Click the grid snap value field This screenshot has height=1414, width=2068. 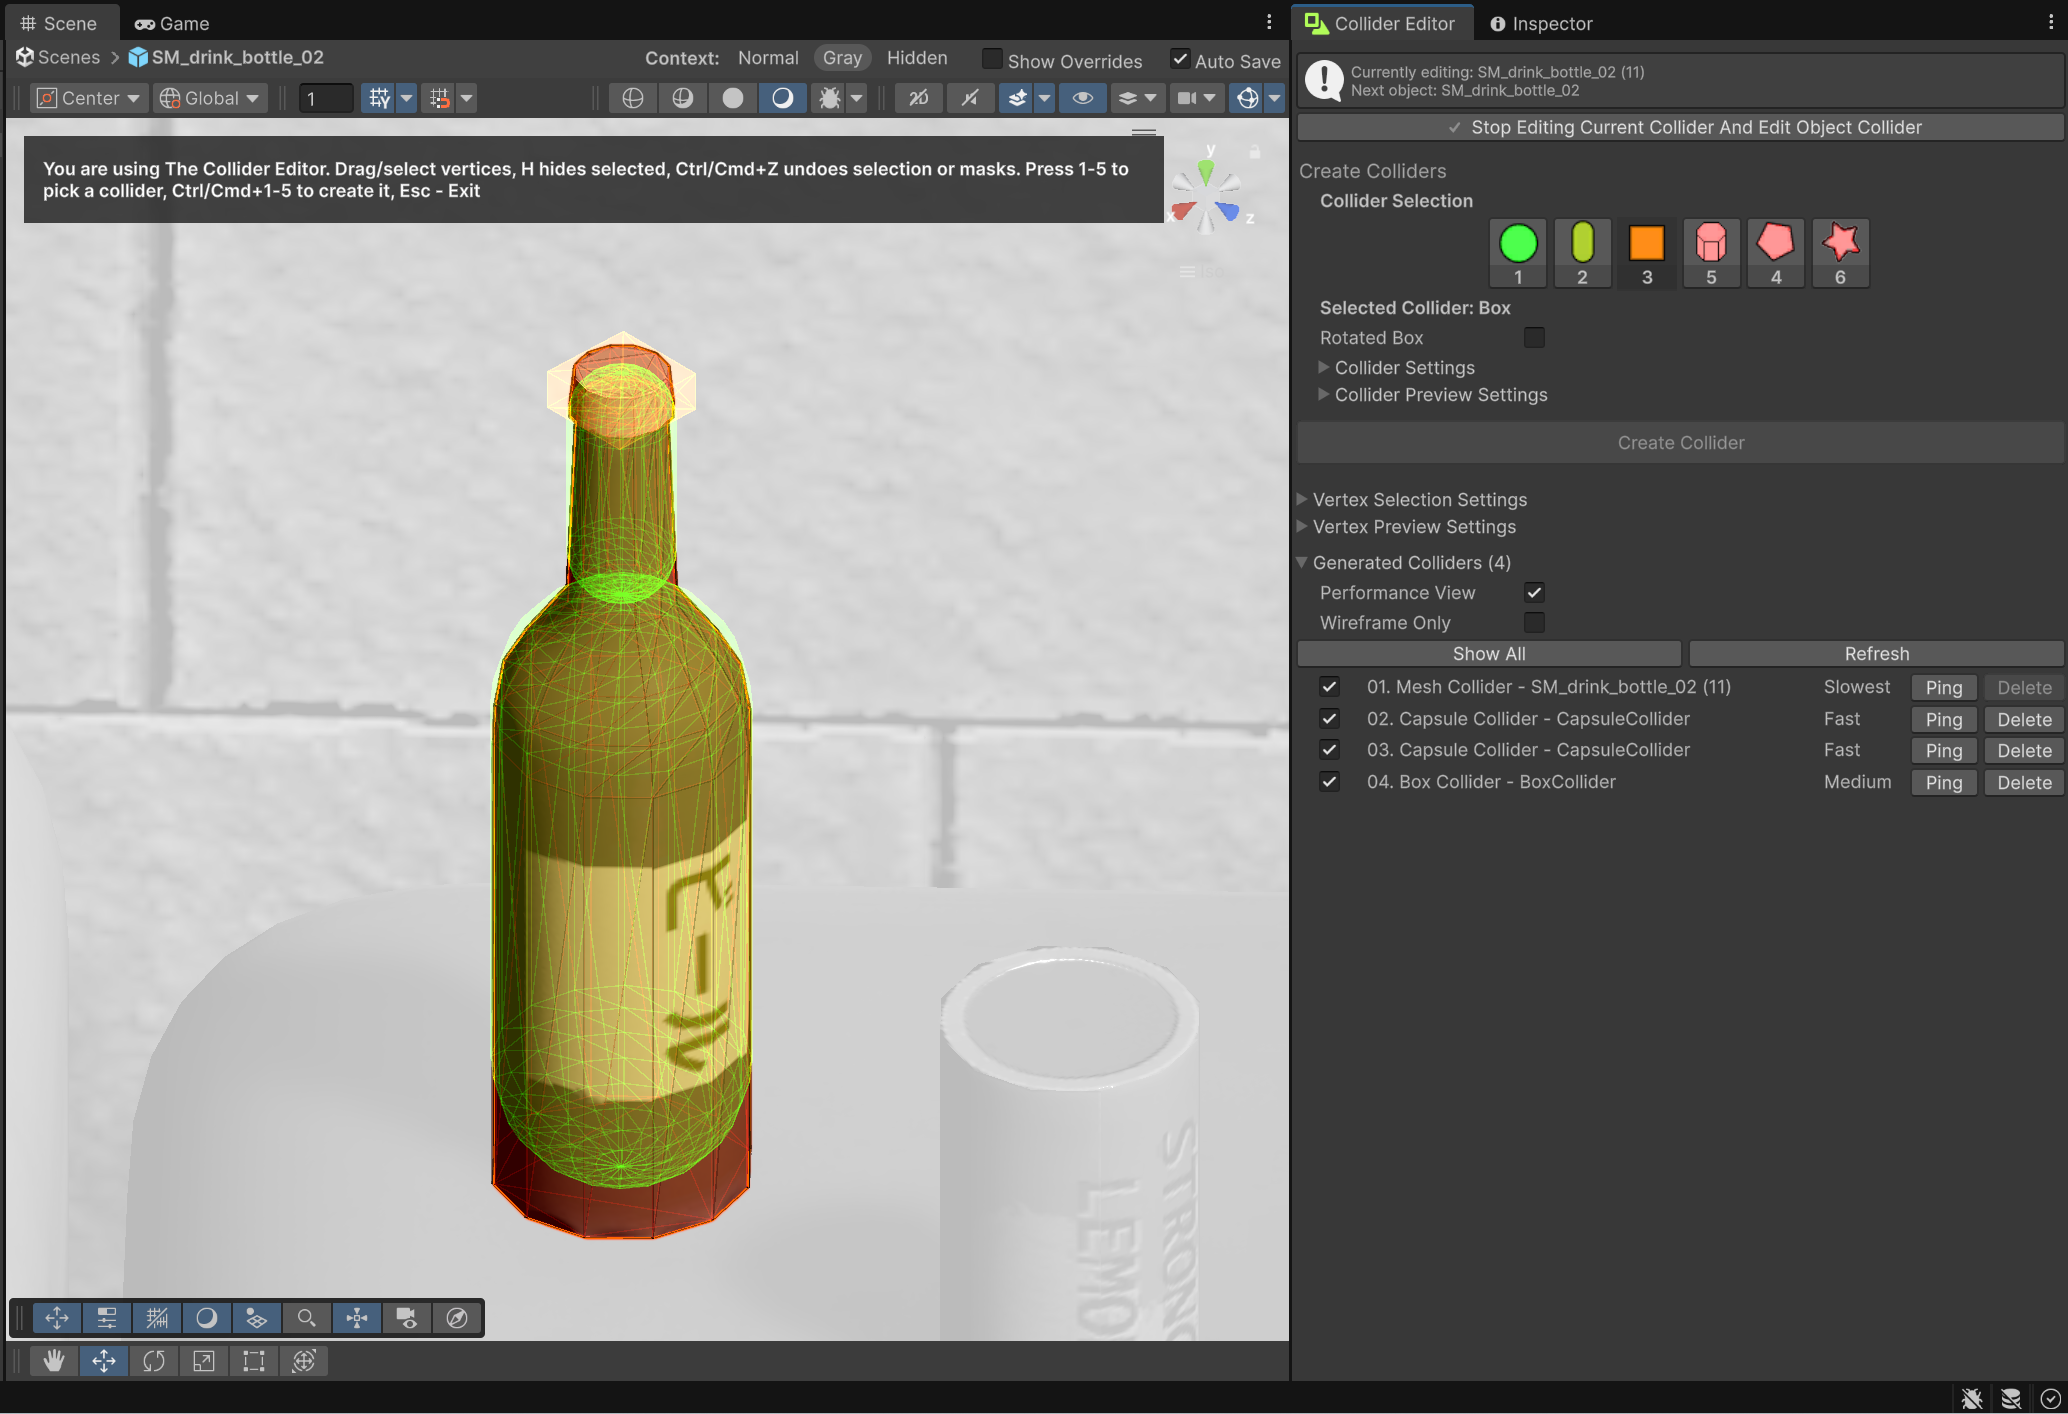click(327, 98)
